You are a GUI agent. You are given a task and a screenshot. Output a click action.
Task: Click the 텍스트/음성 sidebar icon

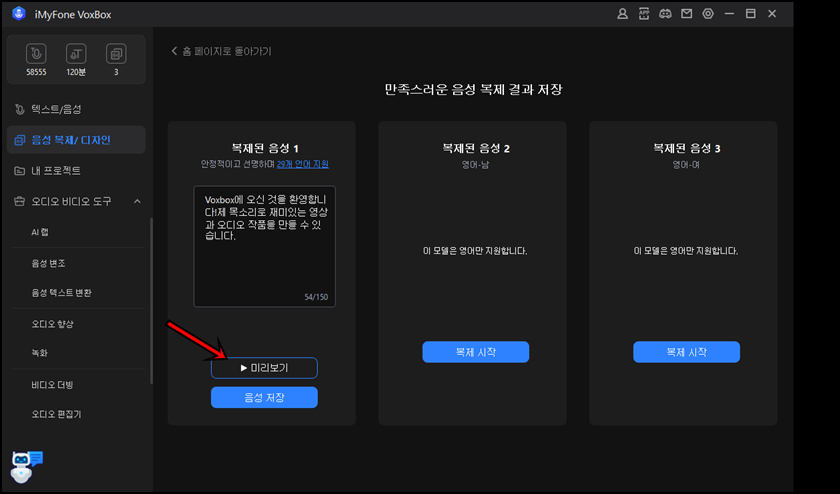[x=19, y=109]
